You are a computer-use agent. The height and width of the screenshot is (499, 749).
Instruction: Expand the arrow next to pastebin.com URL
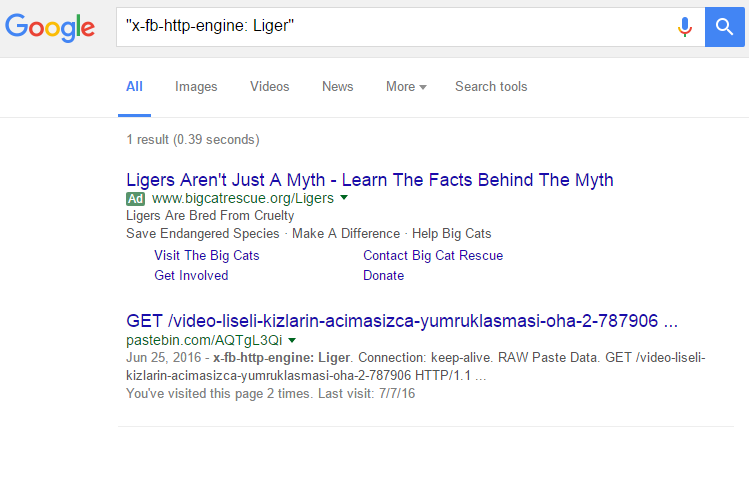[292, 340]
